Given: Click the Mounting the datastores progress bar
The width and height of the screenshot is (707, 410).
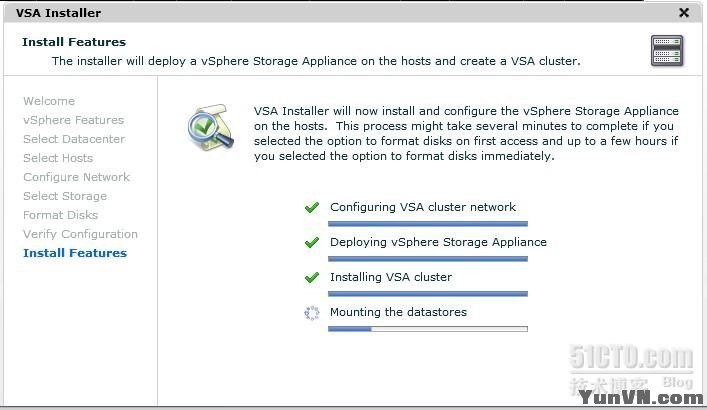Looking at the screenshot, I should coord(428,328).
